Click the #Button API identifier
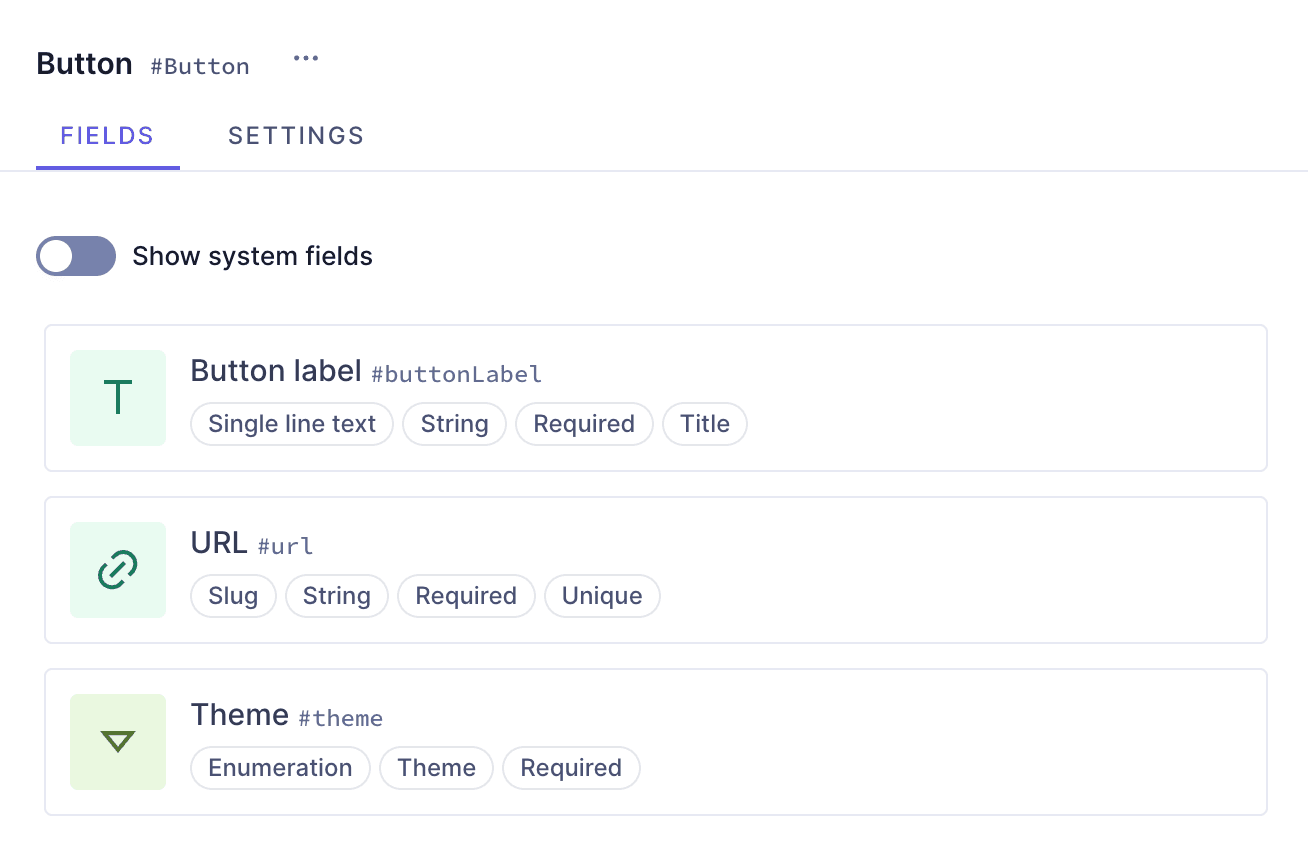This screenshot has height=856, width=1308. coord(199,66)
